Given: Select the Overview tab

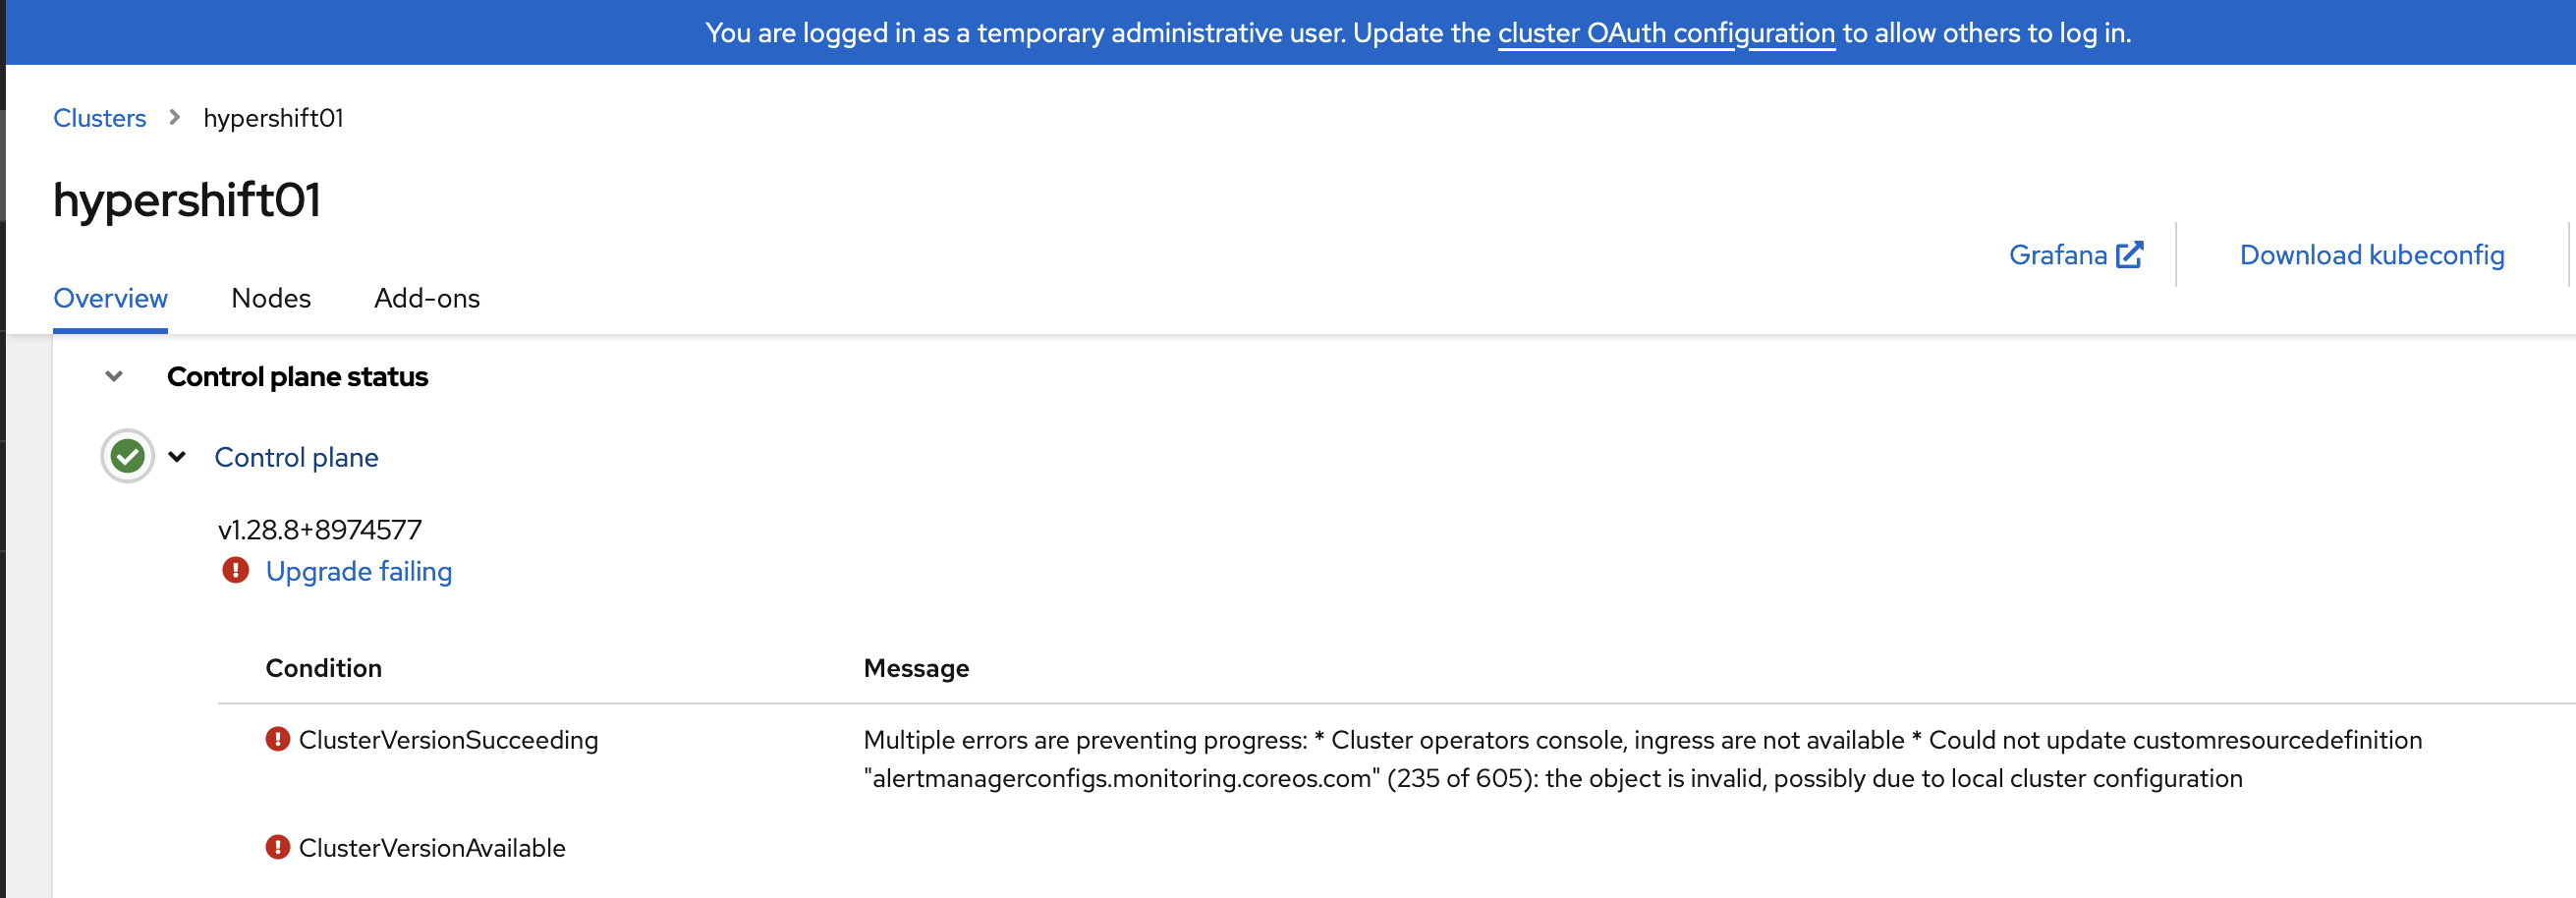Looking at the screenshot, I should point(110,298).
